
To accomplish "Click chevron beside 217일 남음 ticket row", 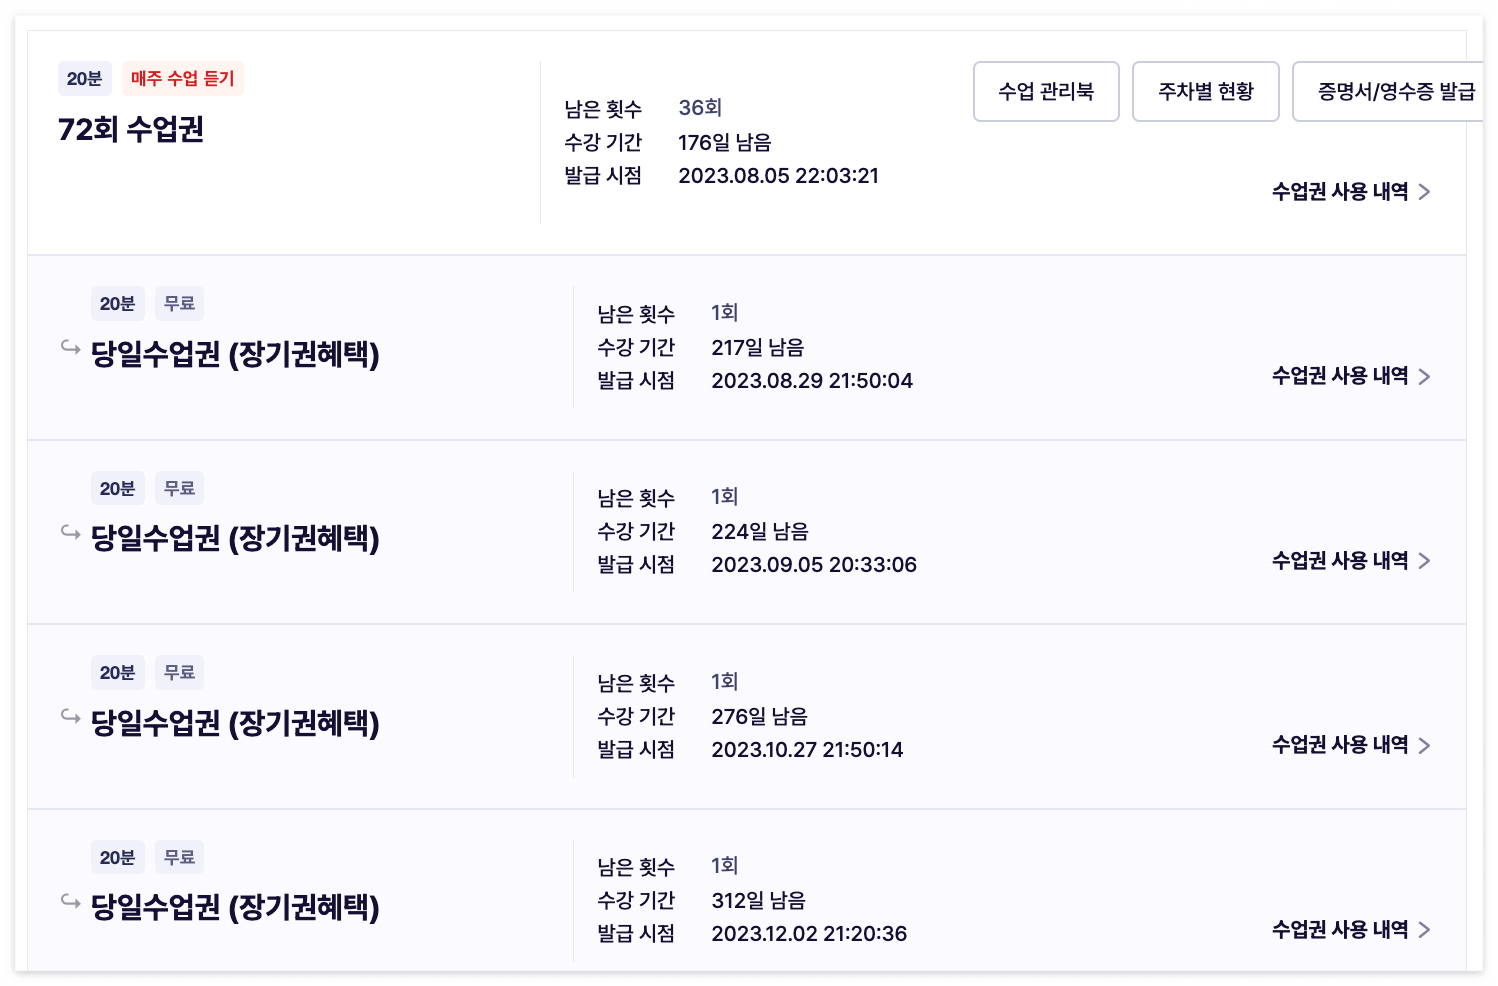I will pos(1425,377).
